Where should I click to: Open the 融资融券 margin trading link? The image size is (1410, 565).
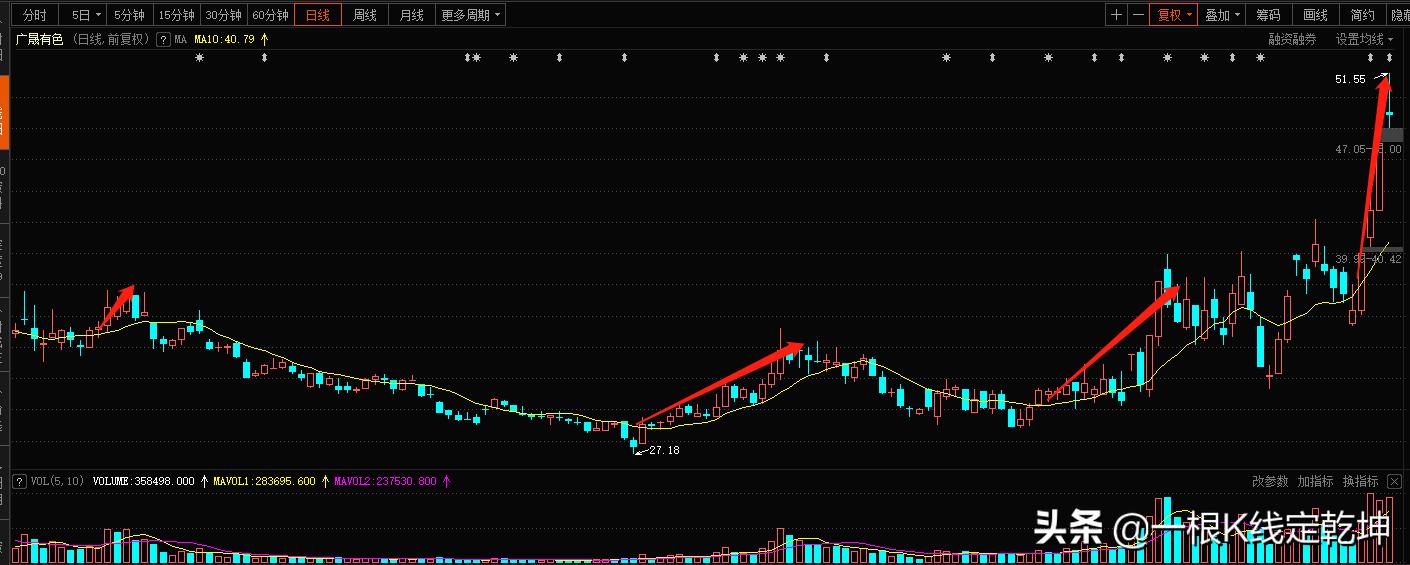click(x=1292, y=39)
